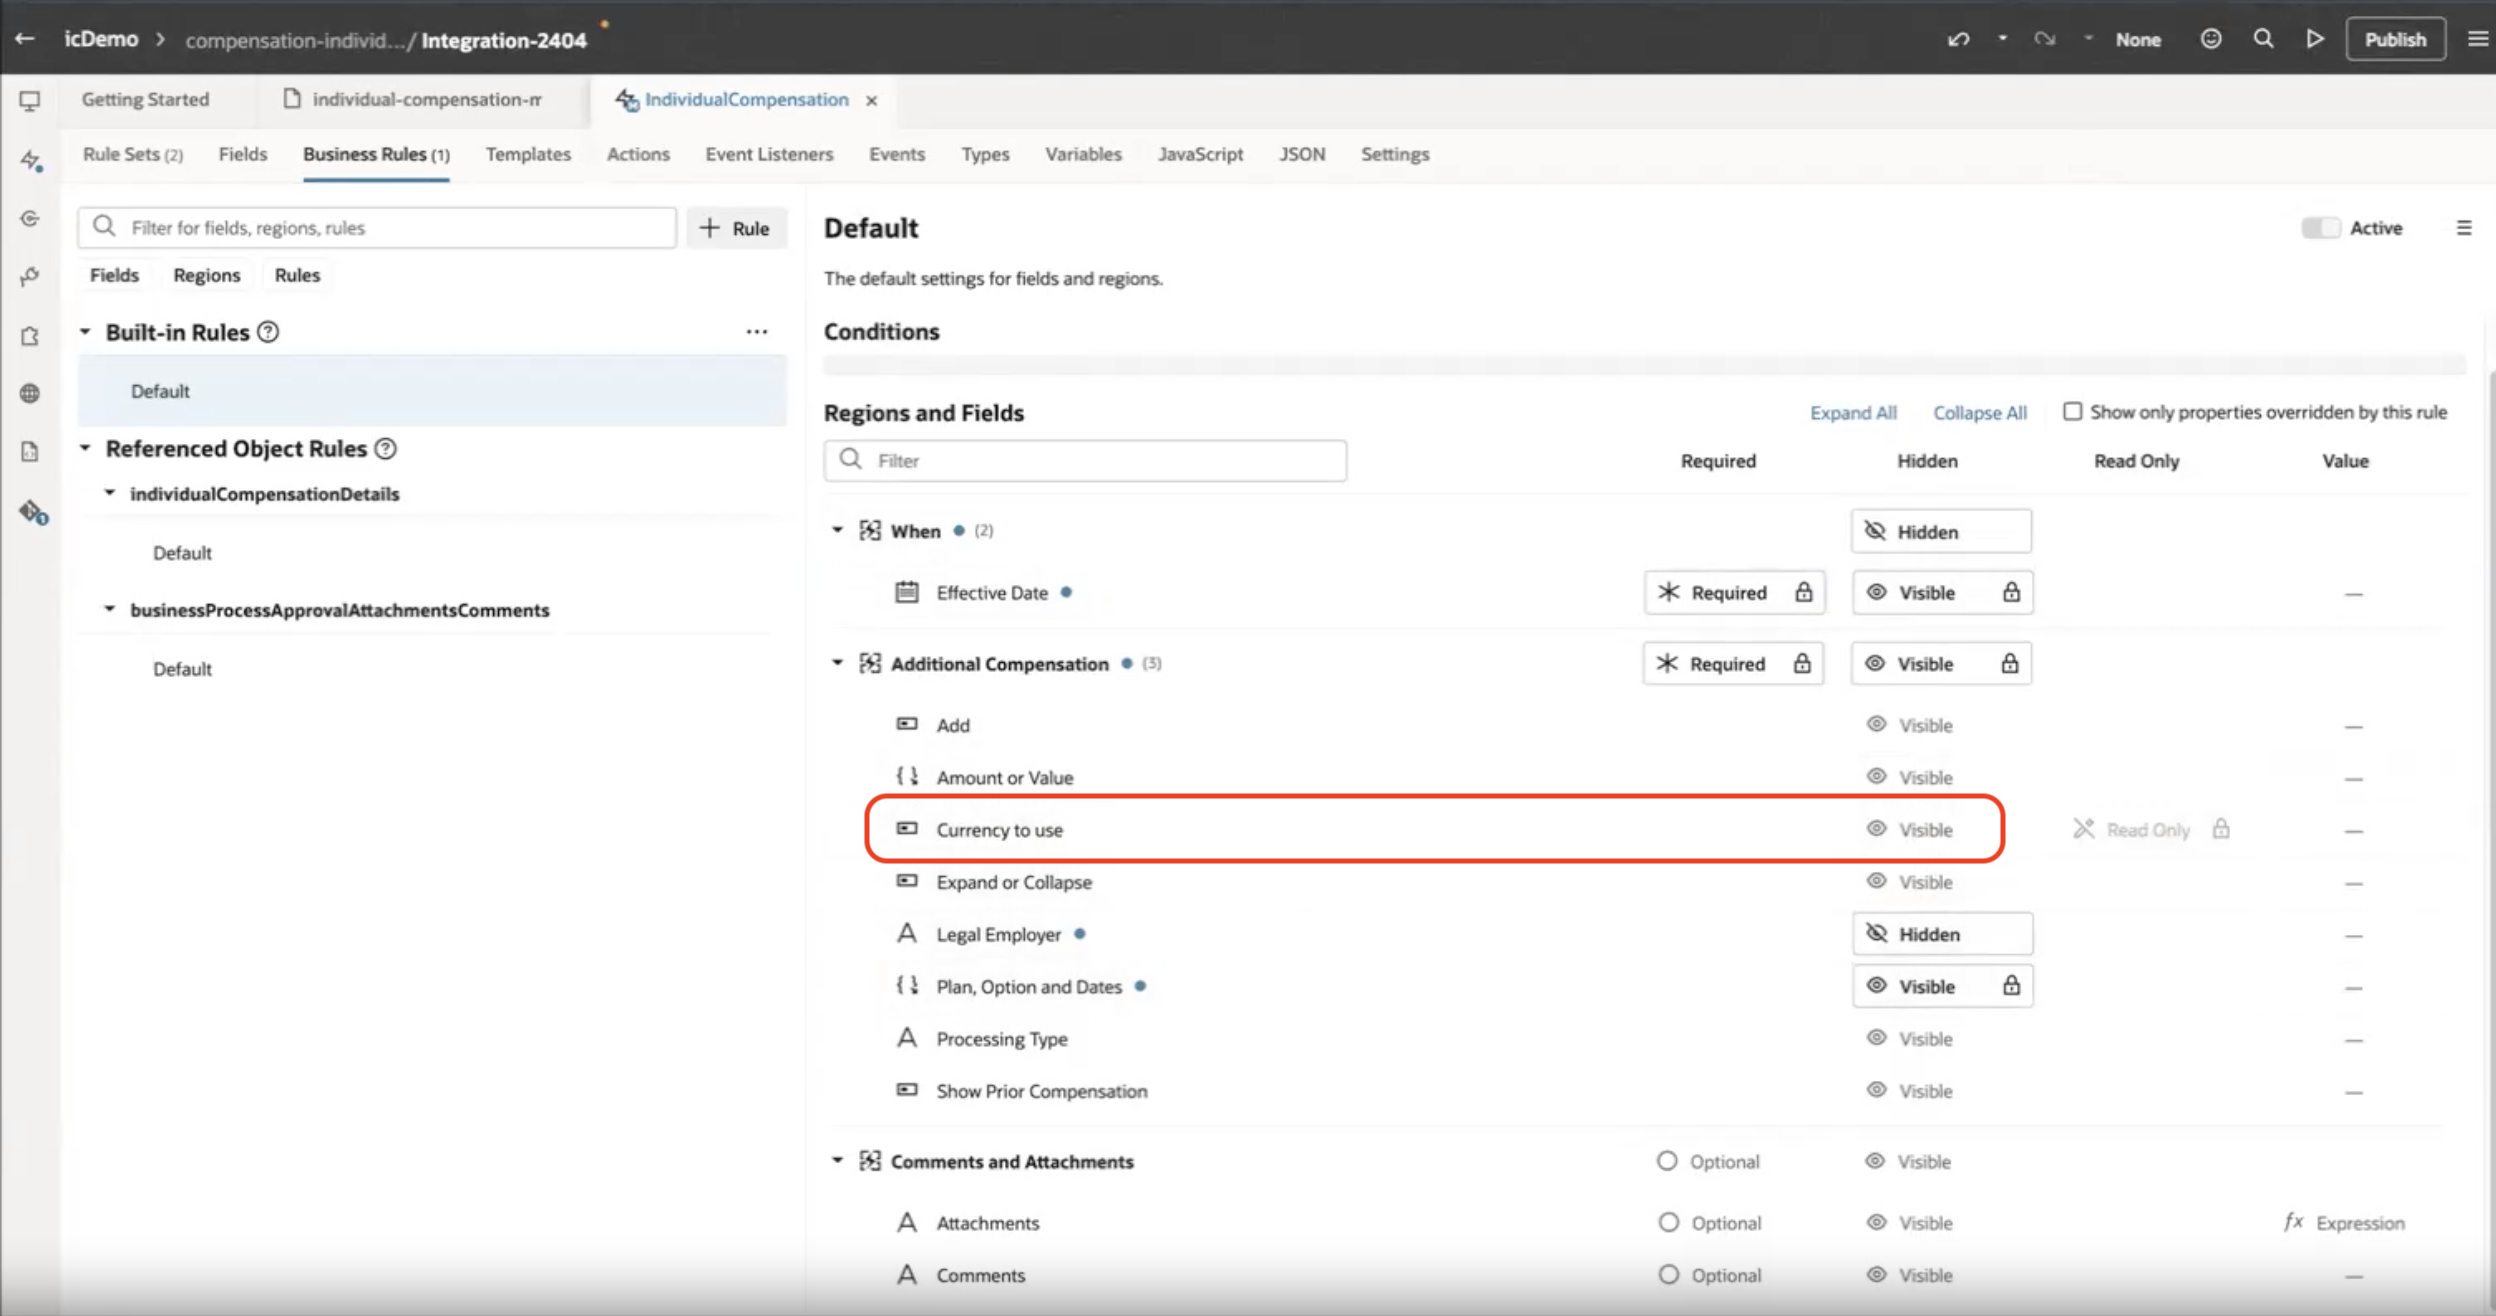Click the Expand All link
This screenshot has width=2496, height=1316.
click(x=1852, y=413)
